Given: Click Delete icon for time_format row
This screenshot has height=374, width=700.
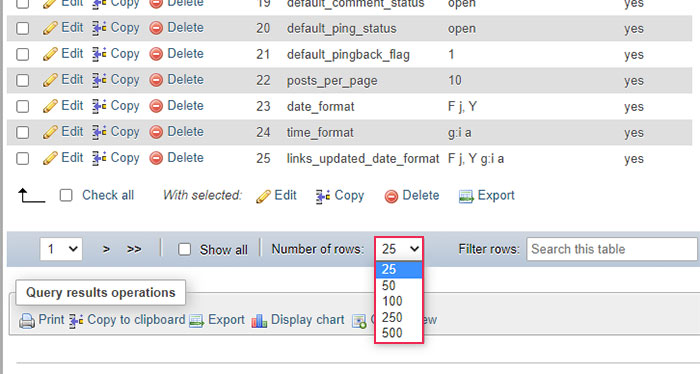Looking at the screenshot, I should pos(156,132).
